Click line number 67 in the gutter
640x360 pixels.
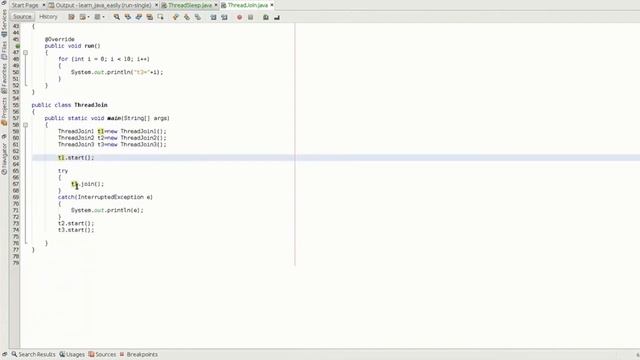tap(16, 184)
